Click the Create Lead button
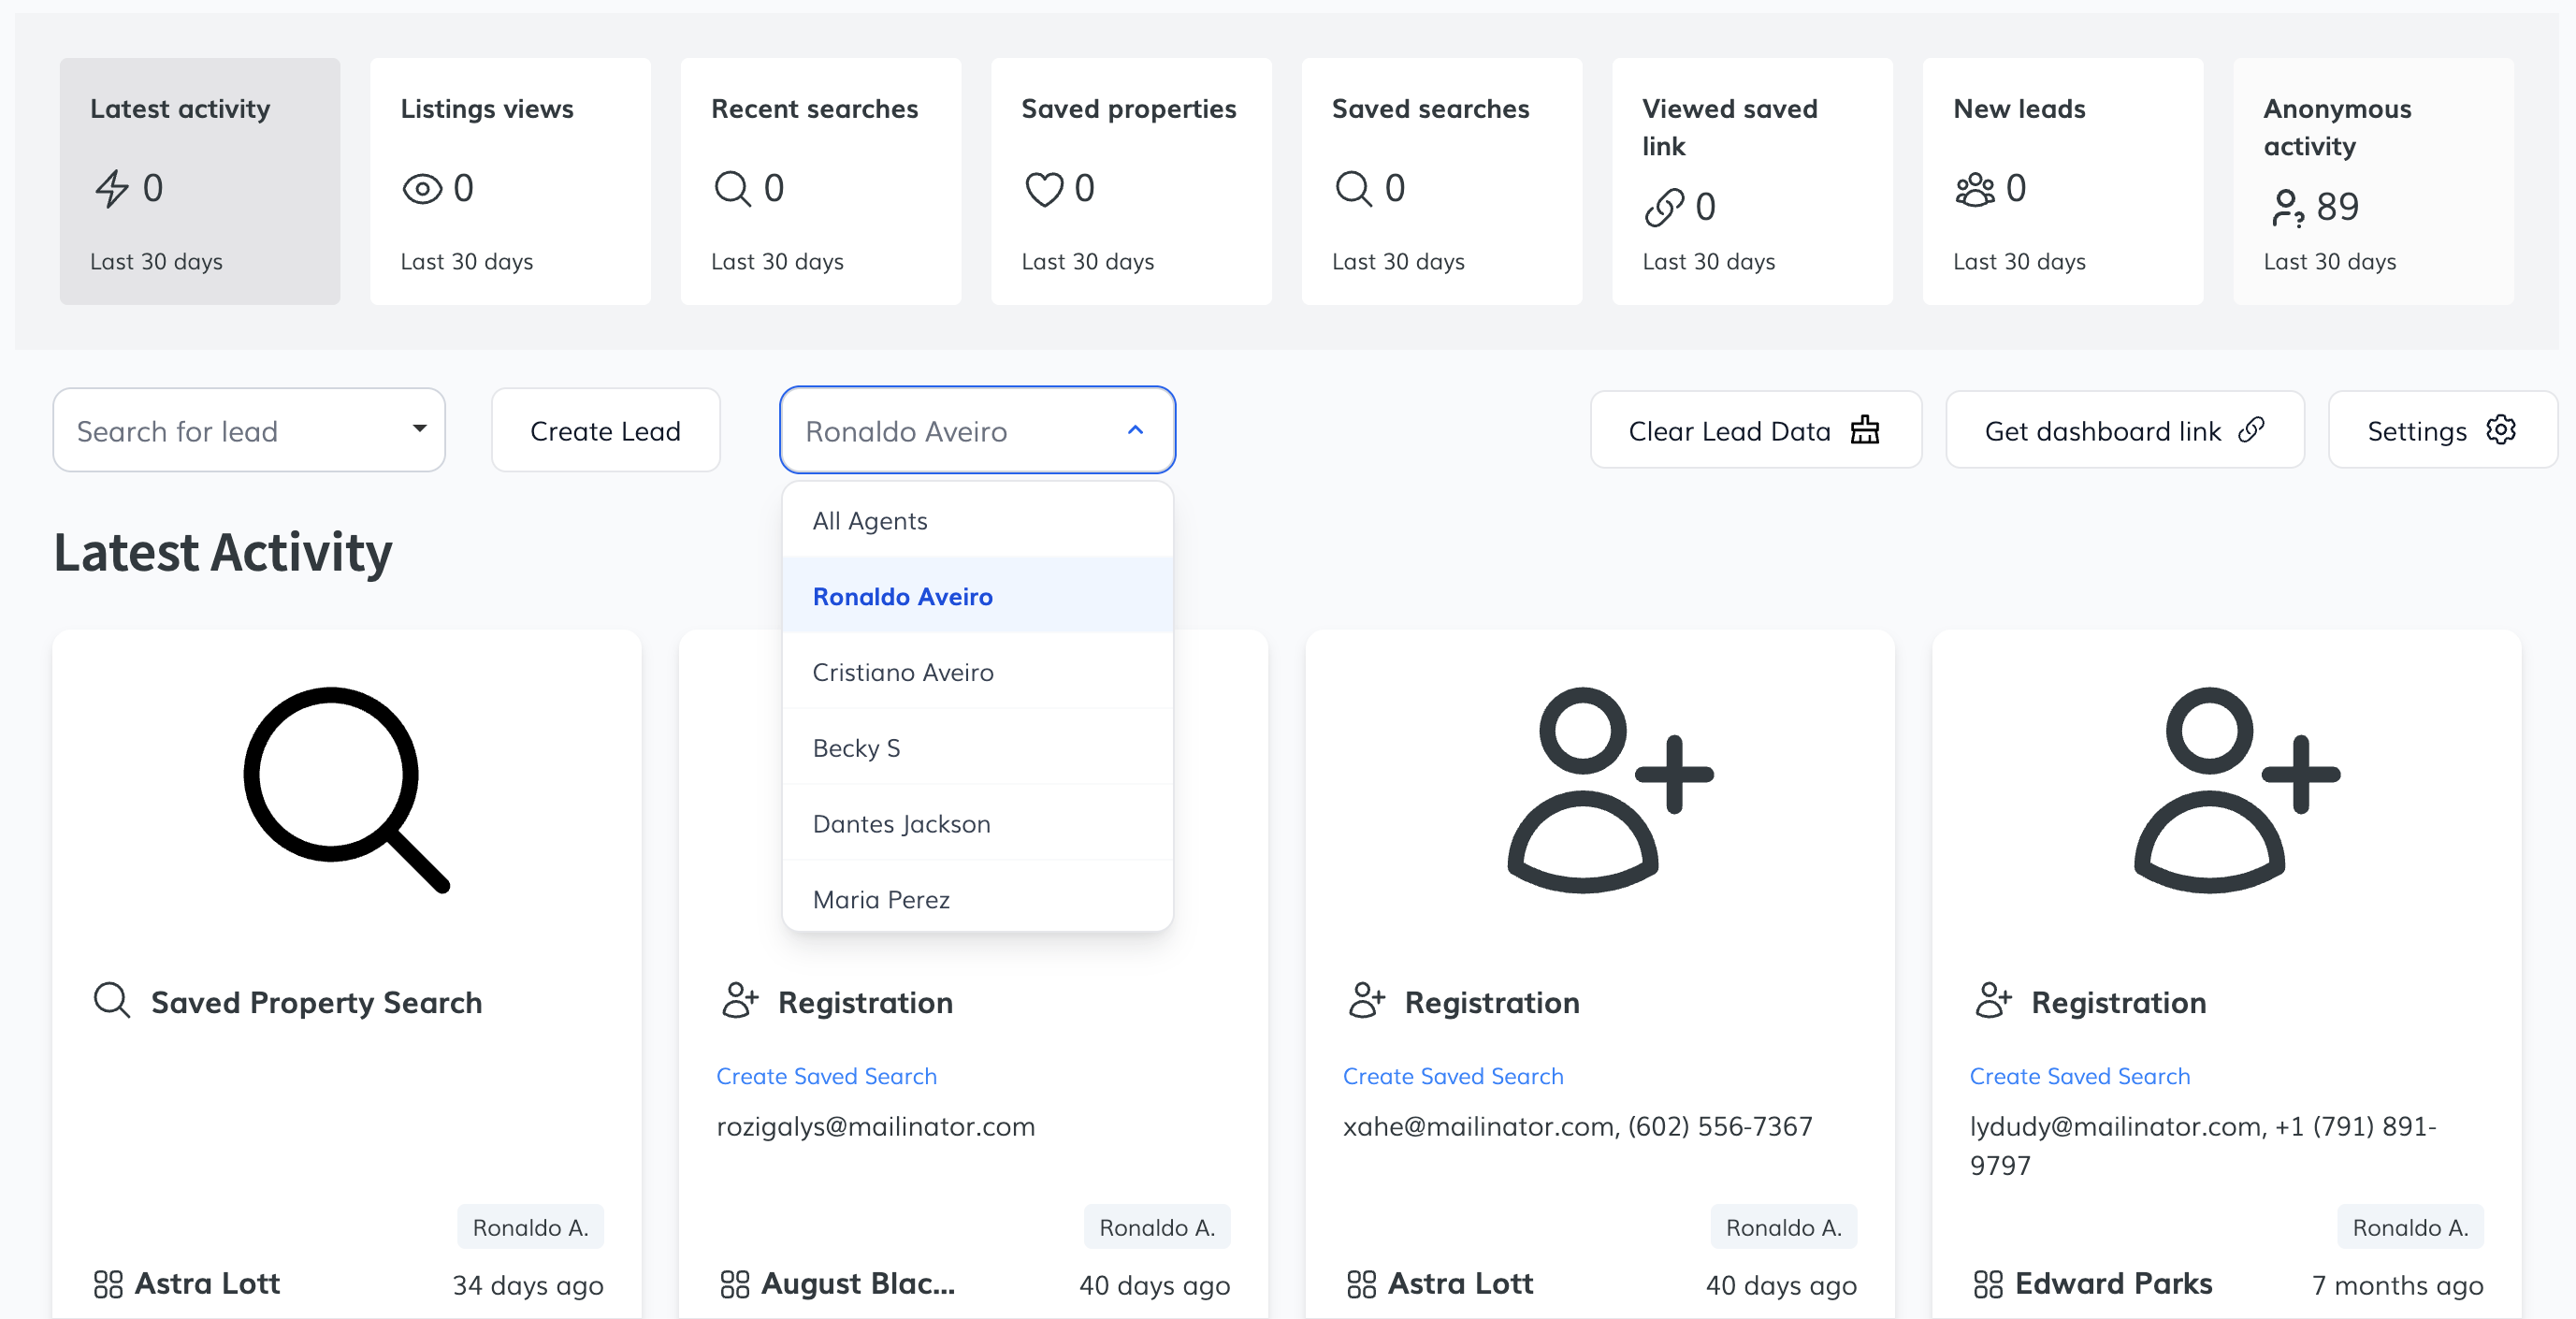Viewport: 2576px width, 1319px height. point(605,431)
